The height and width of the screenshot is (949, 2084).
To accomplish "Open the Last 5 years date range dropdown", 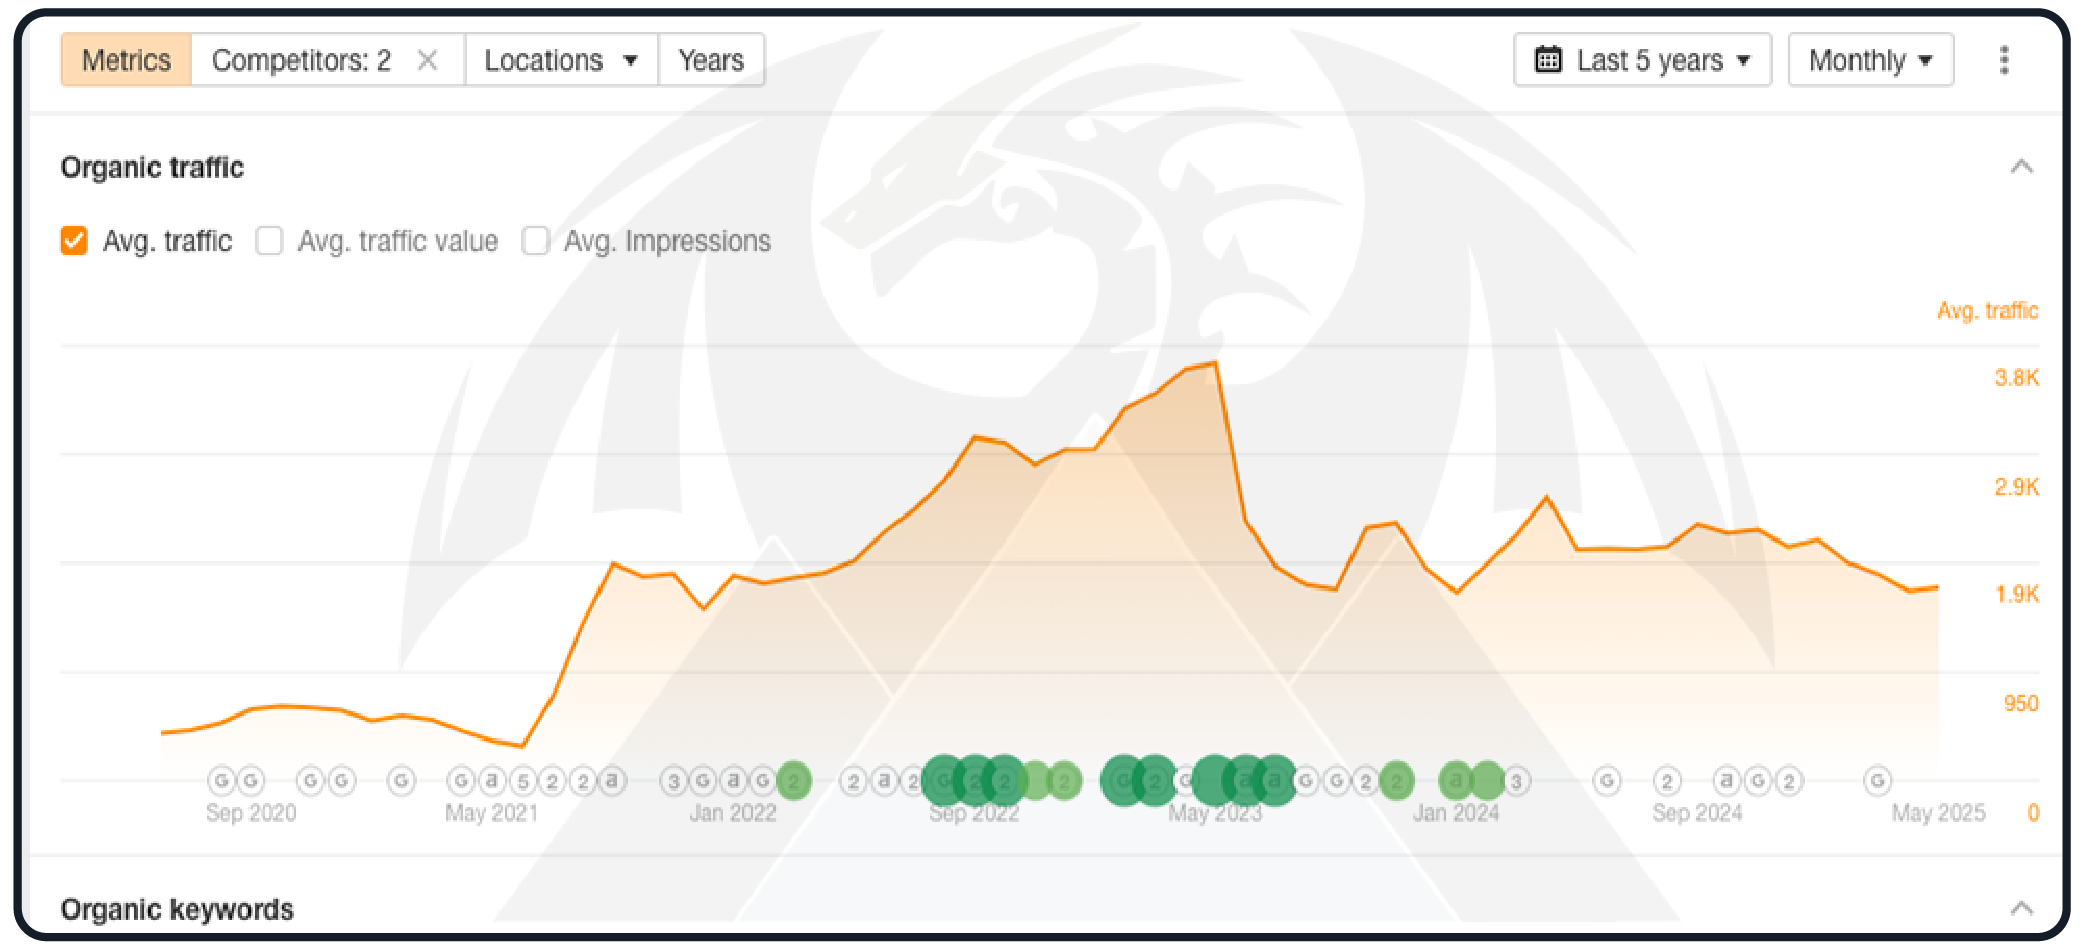I will click(1642, 60).
